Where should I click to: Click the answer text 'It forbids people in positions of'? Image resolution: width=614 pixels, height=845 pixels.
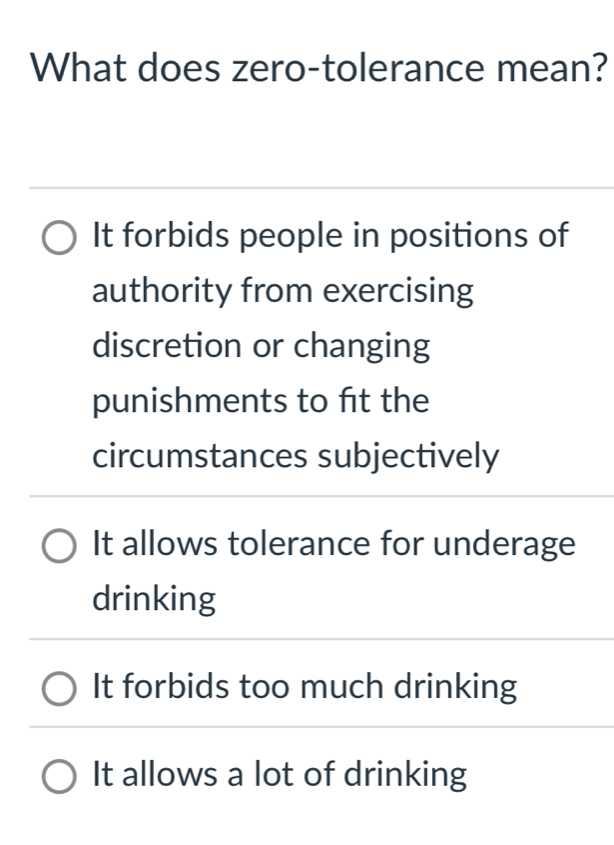330,237
